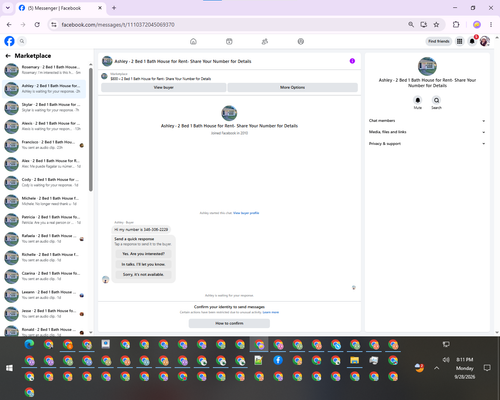Click the Facebook search magnifier icon
The image size is (500, 400).
22,41
